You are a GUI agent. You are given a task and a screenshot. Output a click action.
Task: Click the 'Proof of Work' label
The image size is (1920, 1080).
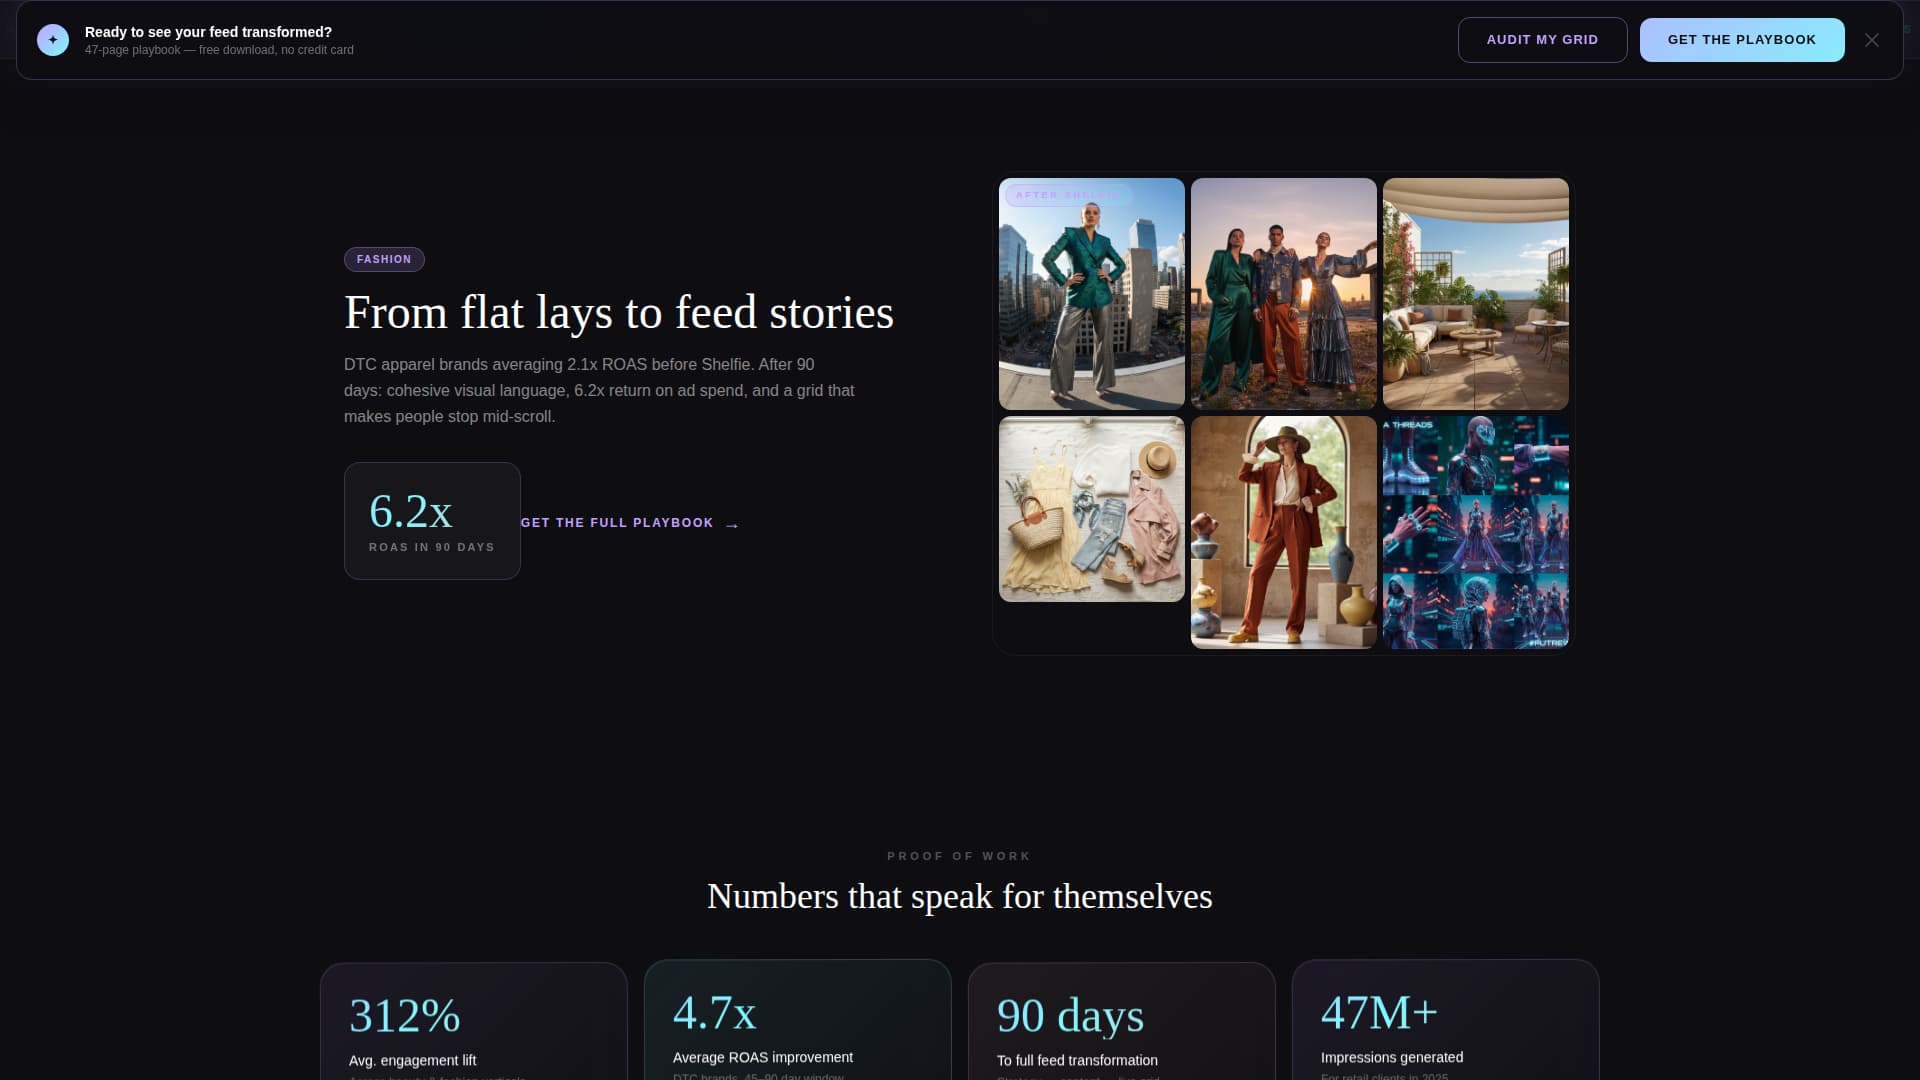(x=959, y=856)
